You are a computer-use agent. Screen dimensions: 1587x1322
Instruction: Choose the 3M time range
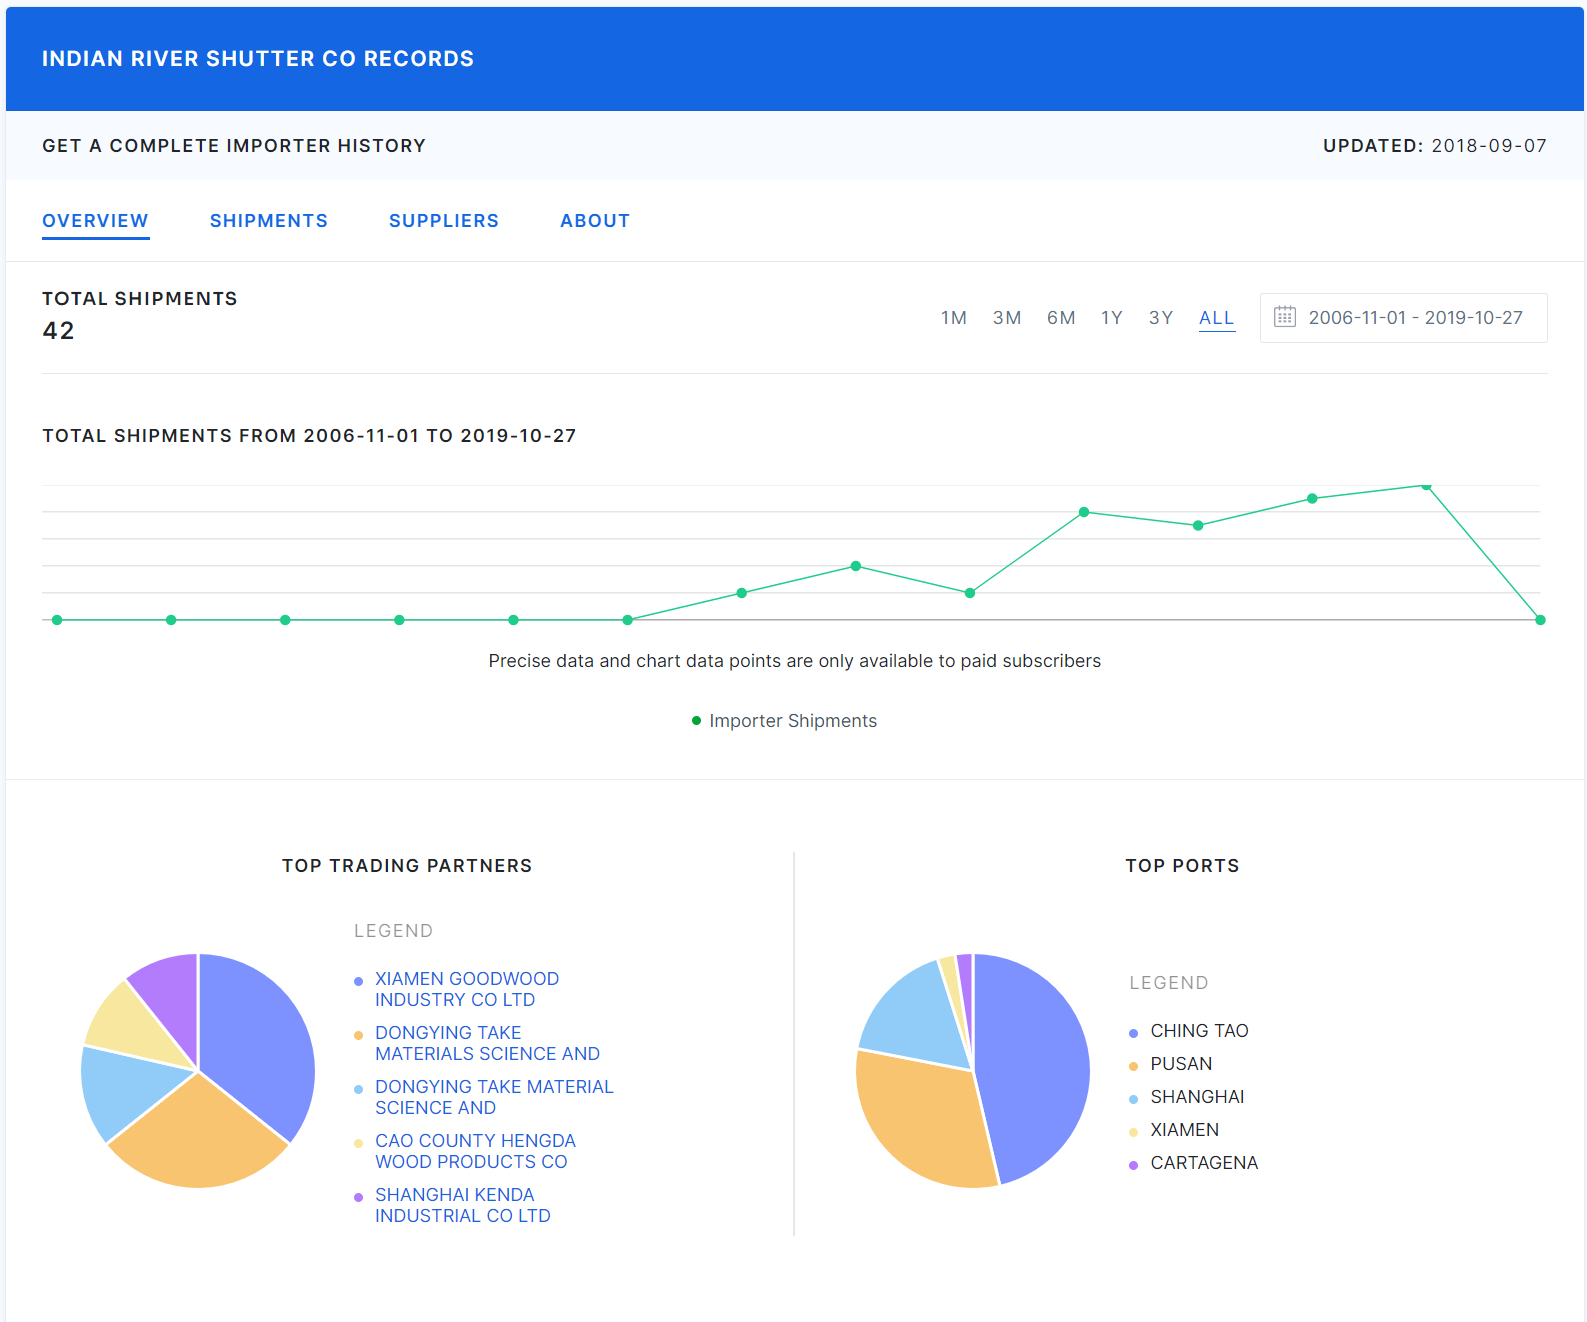(x=1006, y=318)
